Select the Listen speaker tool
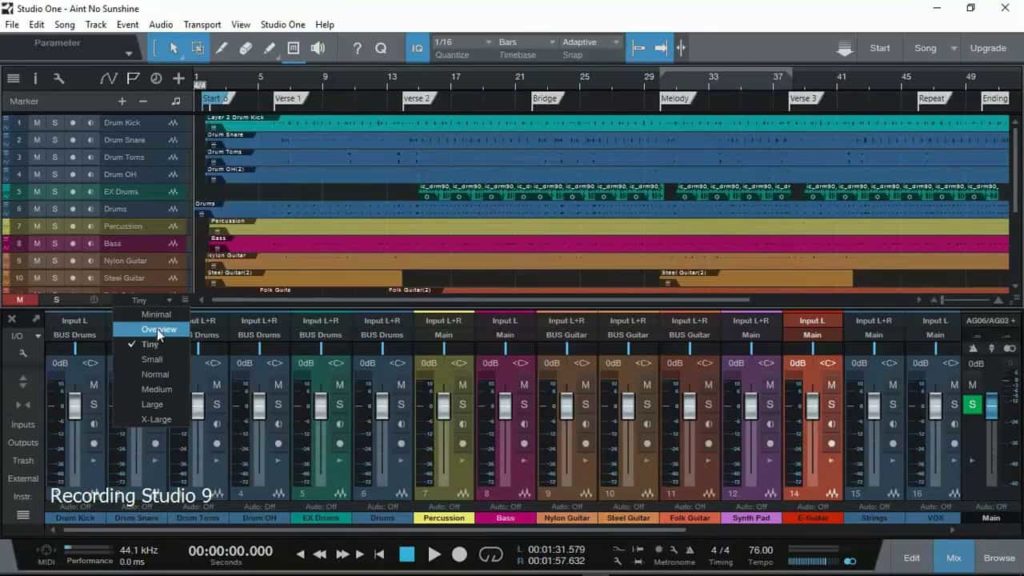The height and width of the screenshot is (576, 1024). pos(318,48)
